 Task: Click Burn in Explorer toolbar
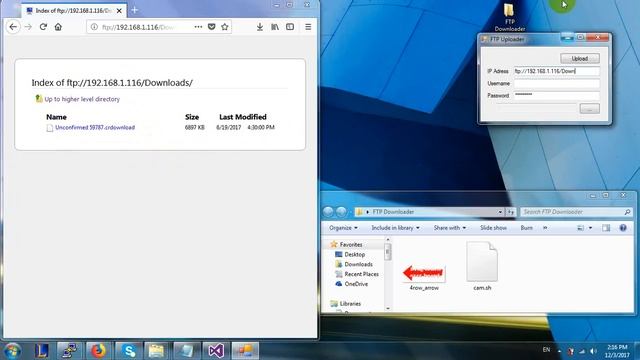point(527,228)
